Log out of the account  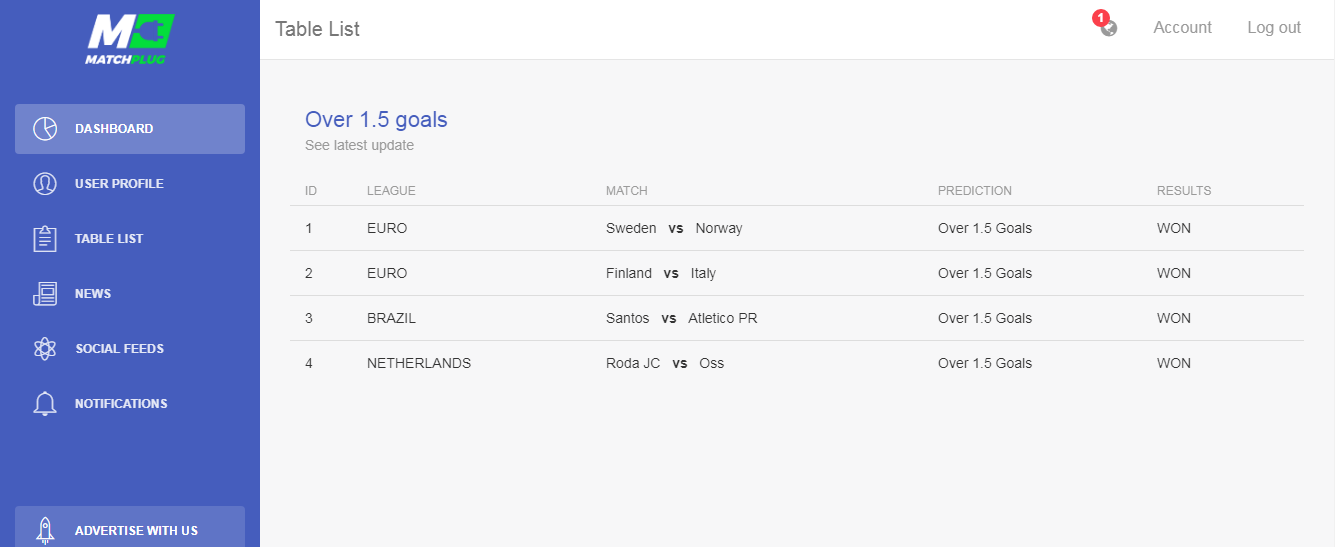click(x=1274, y=28)
